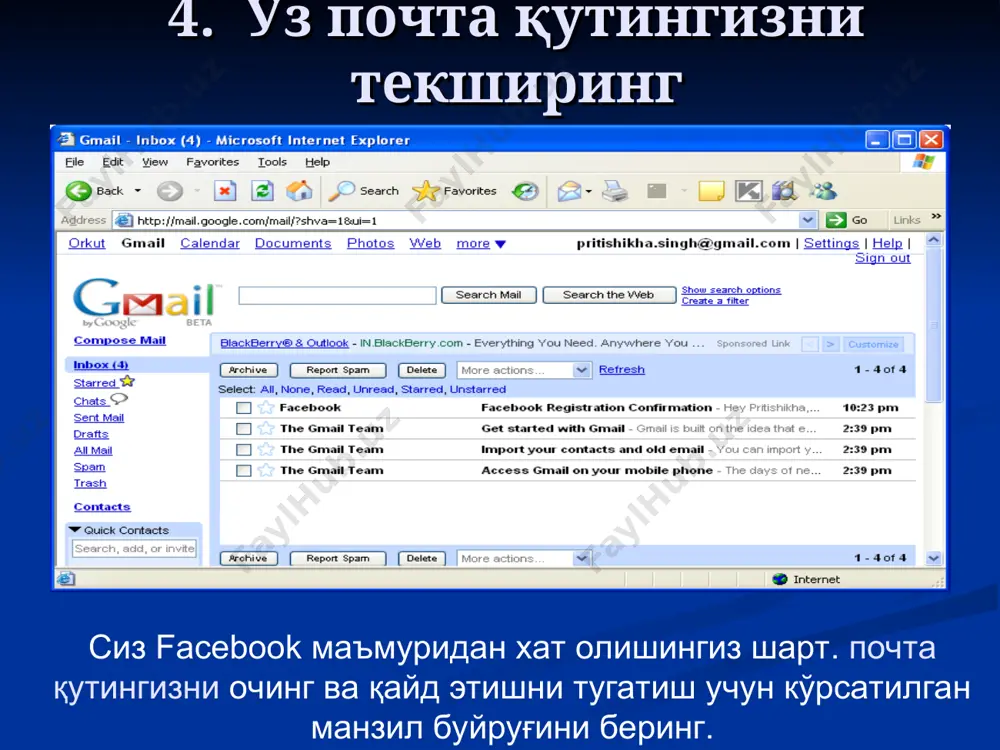Click the Refresh link

coord(622,370)
